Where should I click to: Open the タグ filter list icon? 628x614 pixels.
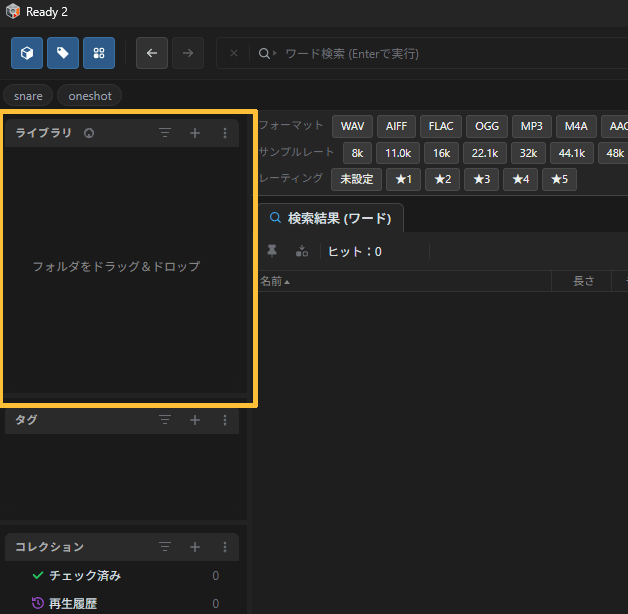(165, 420)
